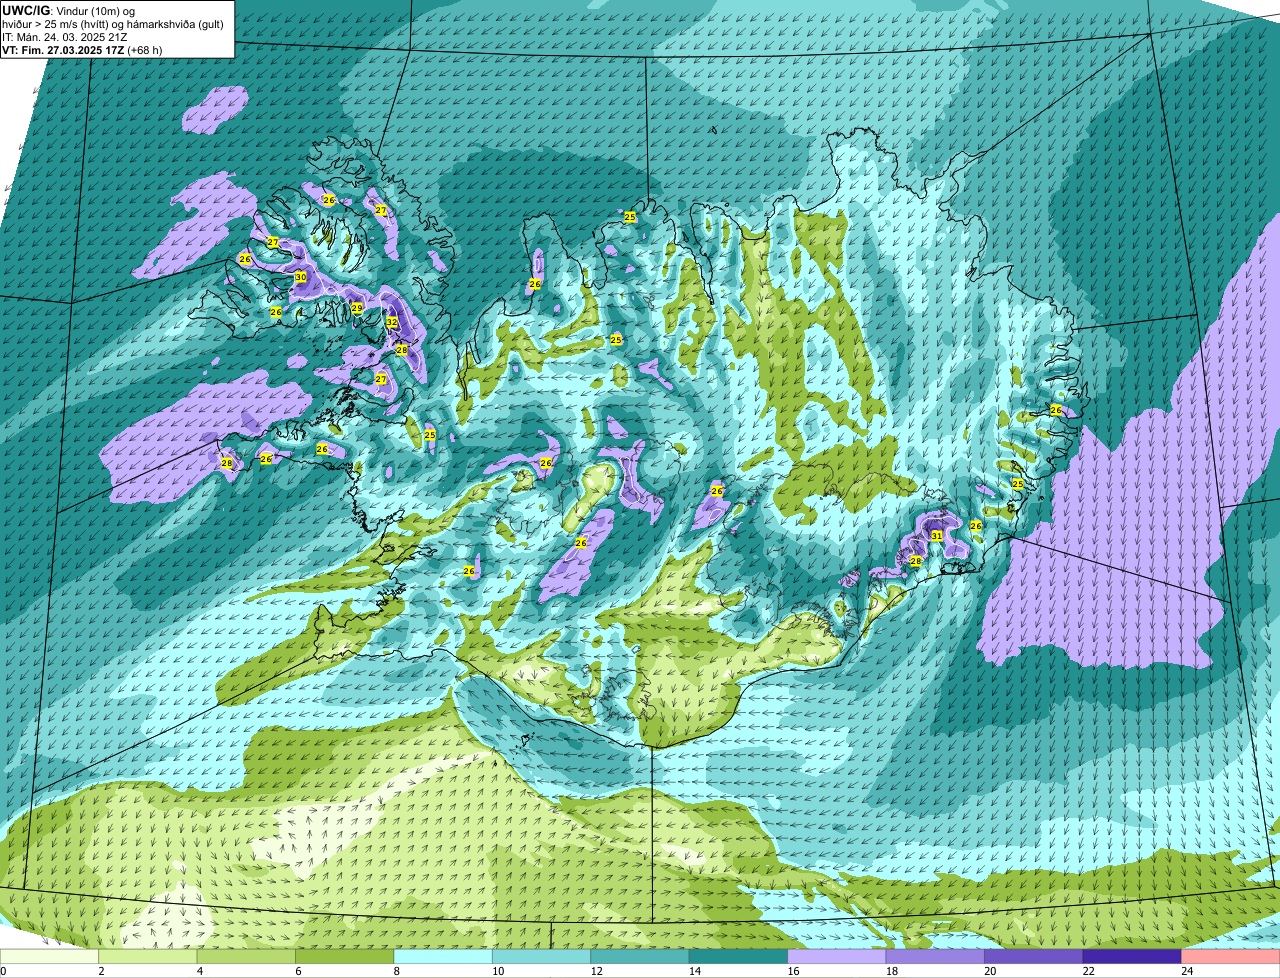
Task: Select the 22–24 m/s dark indigo swatch
Action: point(1133,957)
